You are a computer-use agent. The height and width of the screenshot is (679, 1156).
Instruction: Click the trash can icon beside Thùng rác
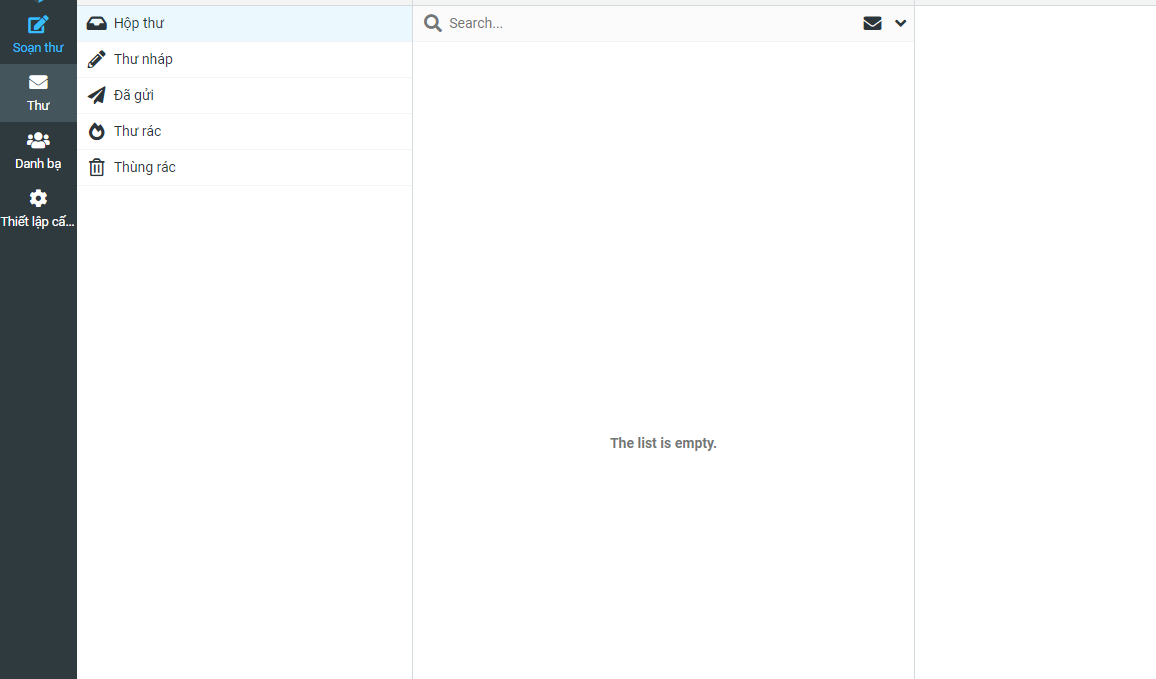click(x=96, y=167)
